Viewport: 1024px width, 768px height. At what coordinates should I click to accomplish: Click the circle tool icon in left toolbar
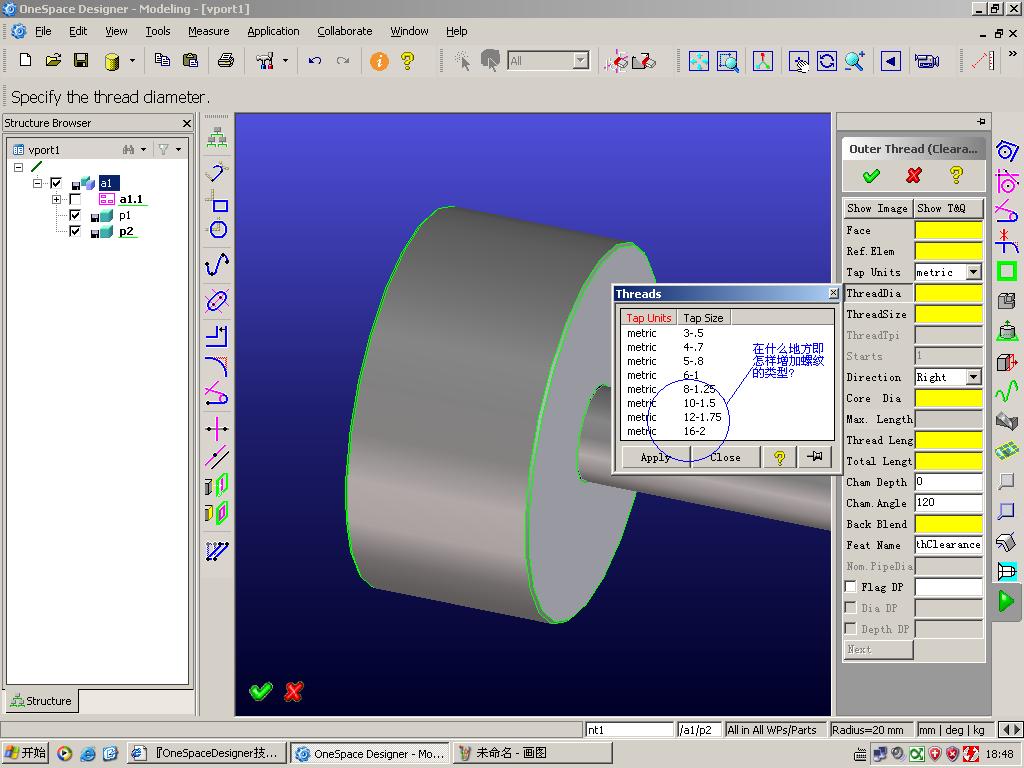pos(217,229)
